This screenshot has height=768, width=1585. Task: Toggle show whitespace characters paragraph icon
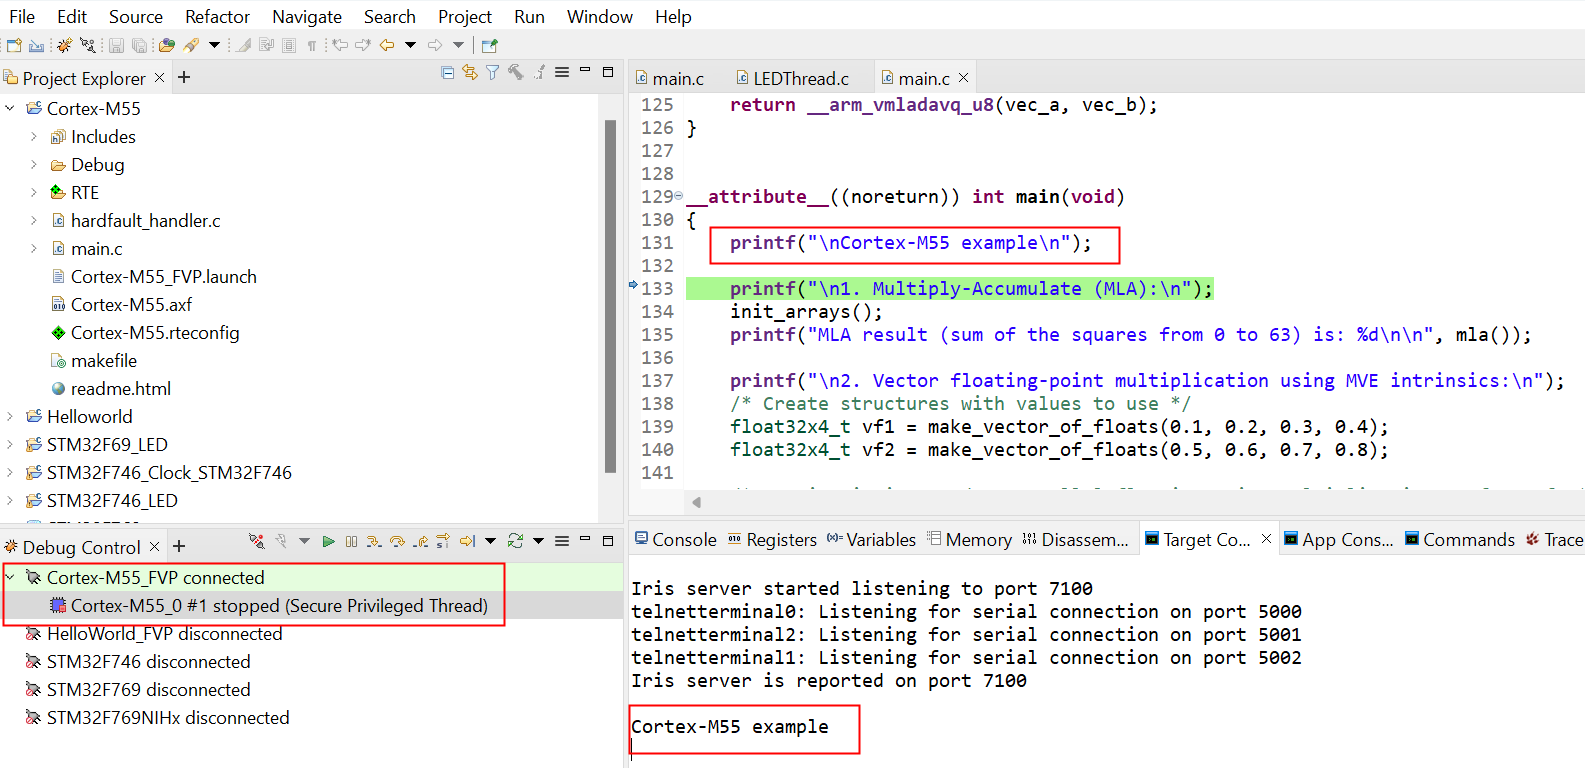(x=312, y=45)
